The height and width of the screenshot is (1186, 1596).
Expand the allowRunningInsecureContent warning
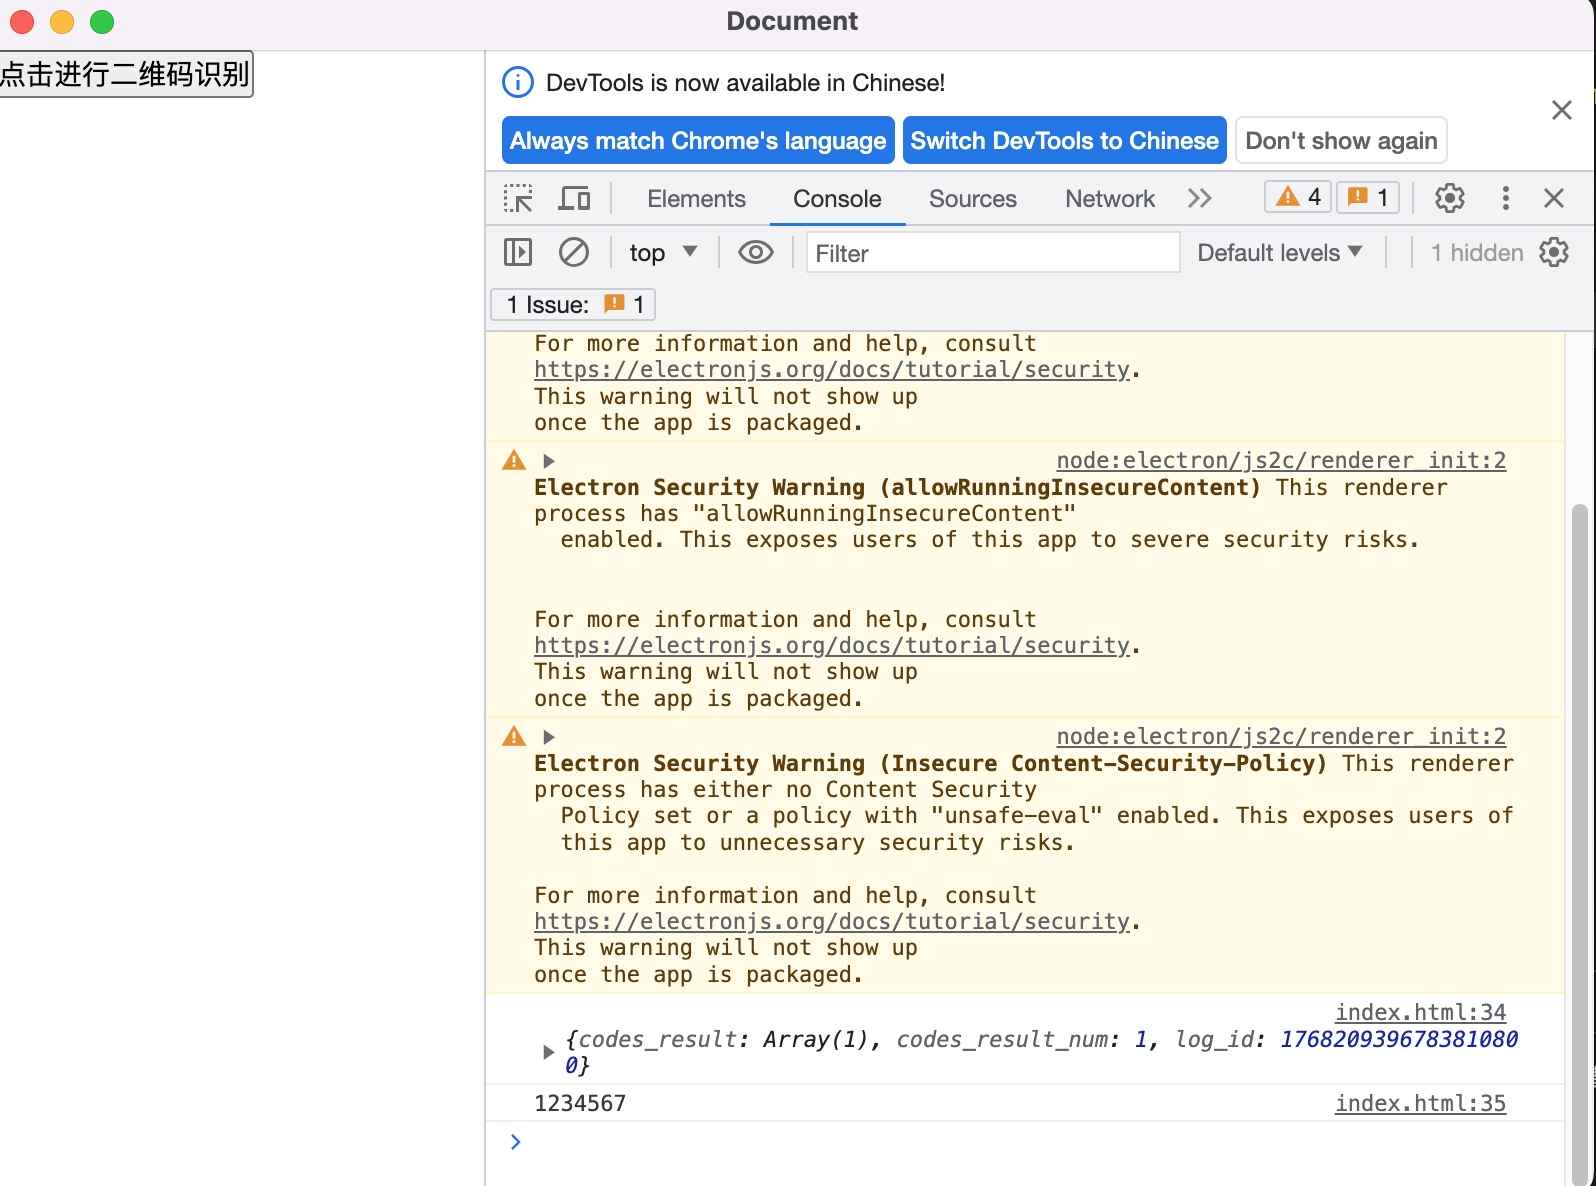tap(548, 461)
